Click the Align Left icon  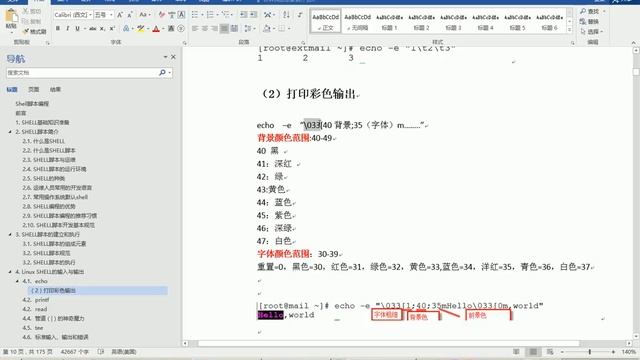tap(195, 29)
